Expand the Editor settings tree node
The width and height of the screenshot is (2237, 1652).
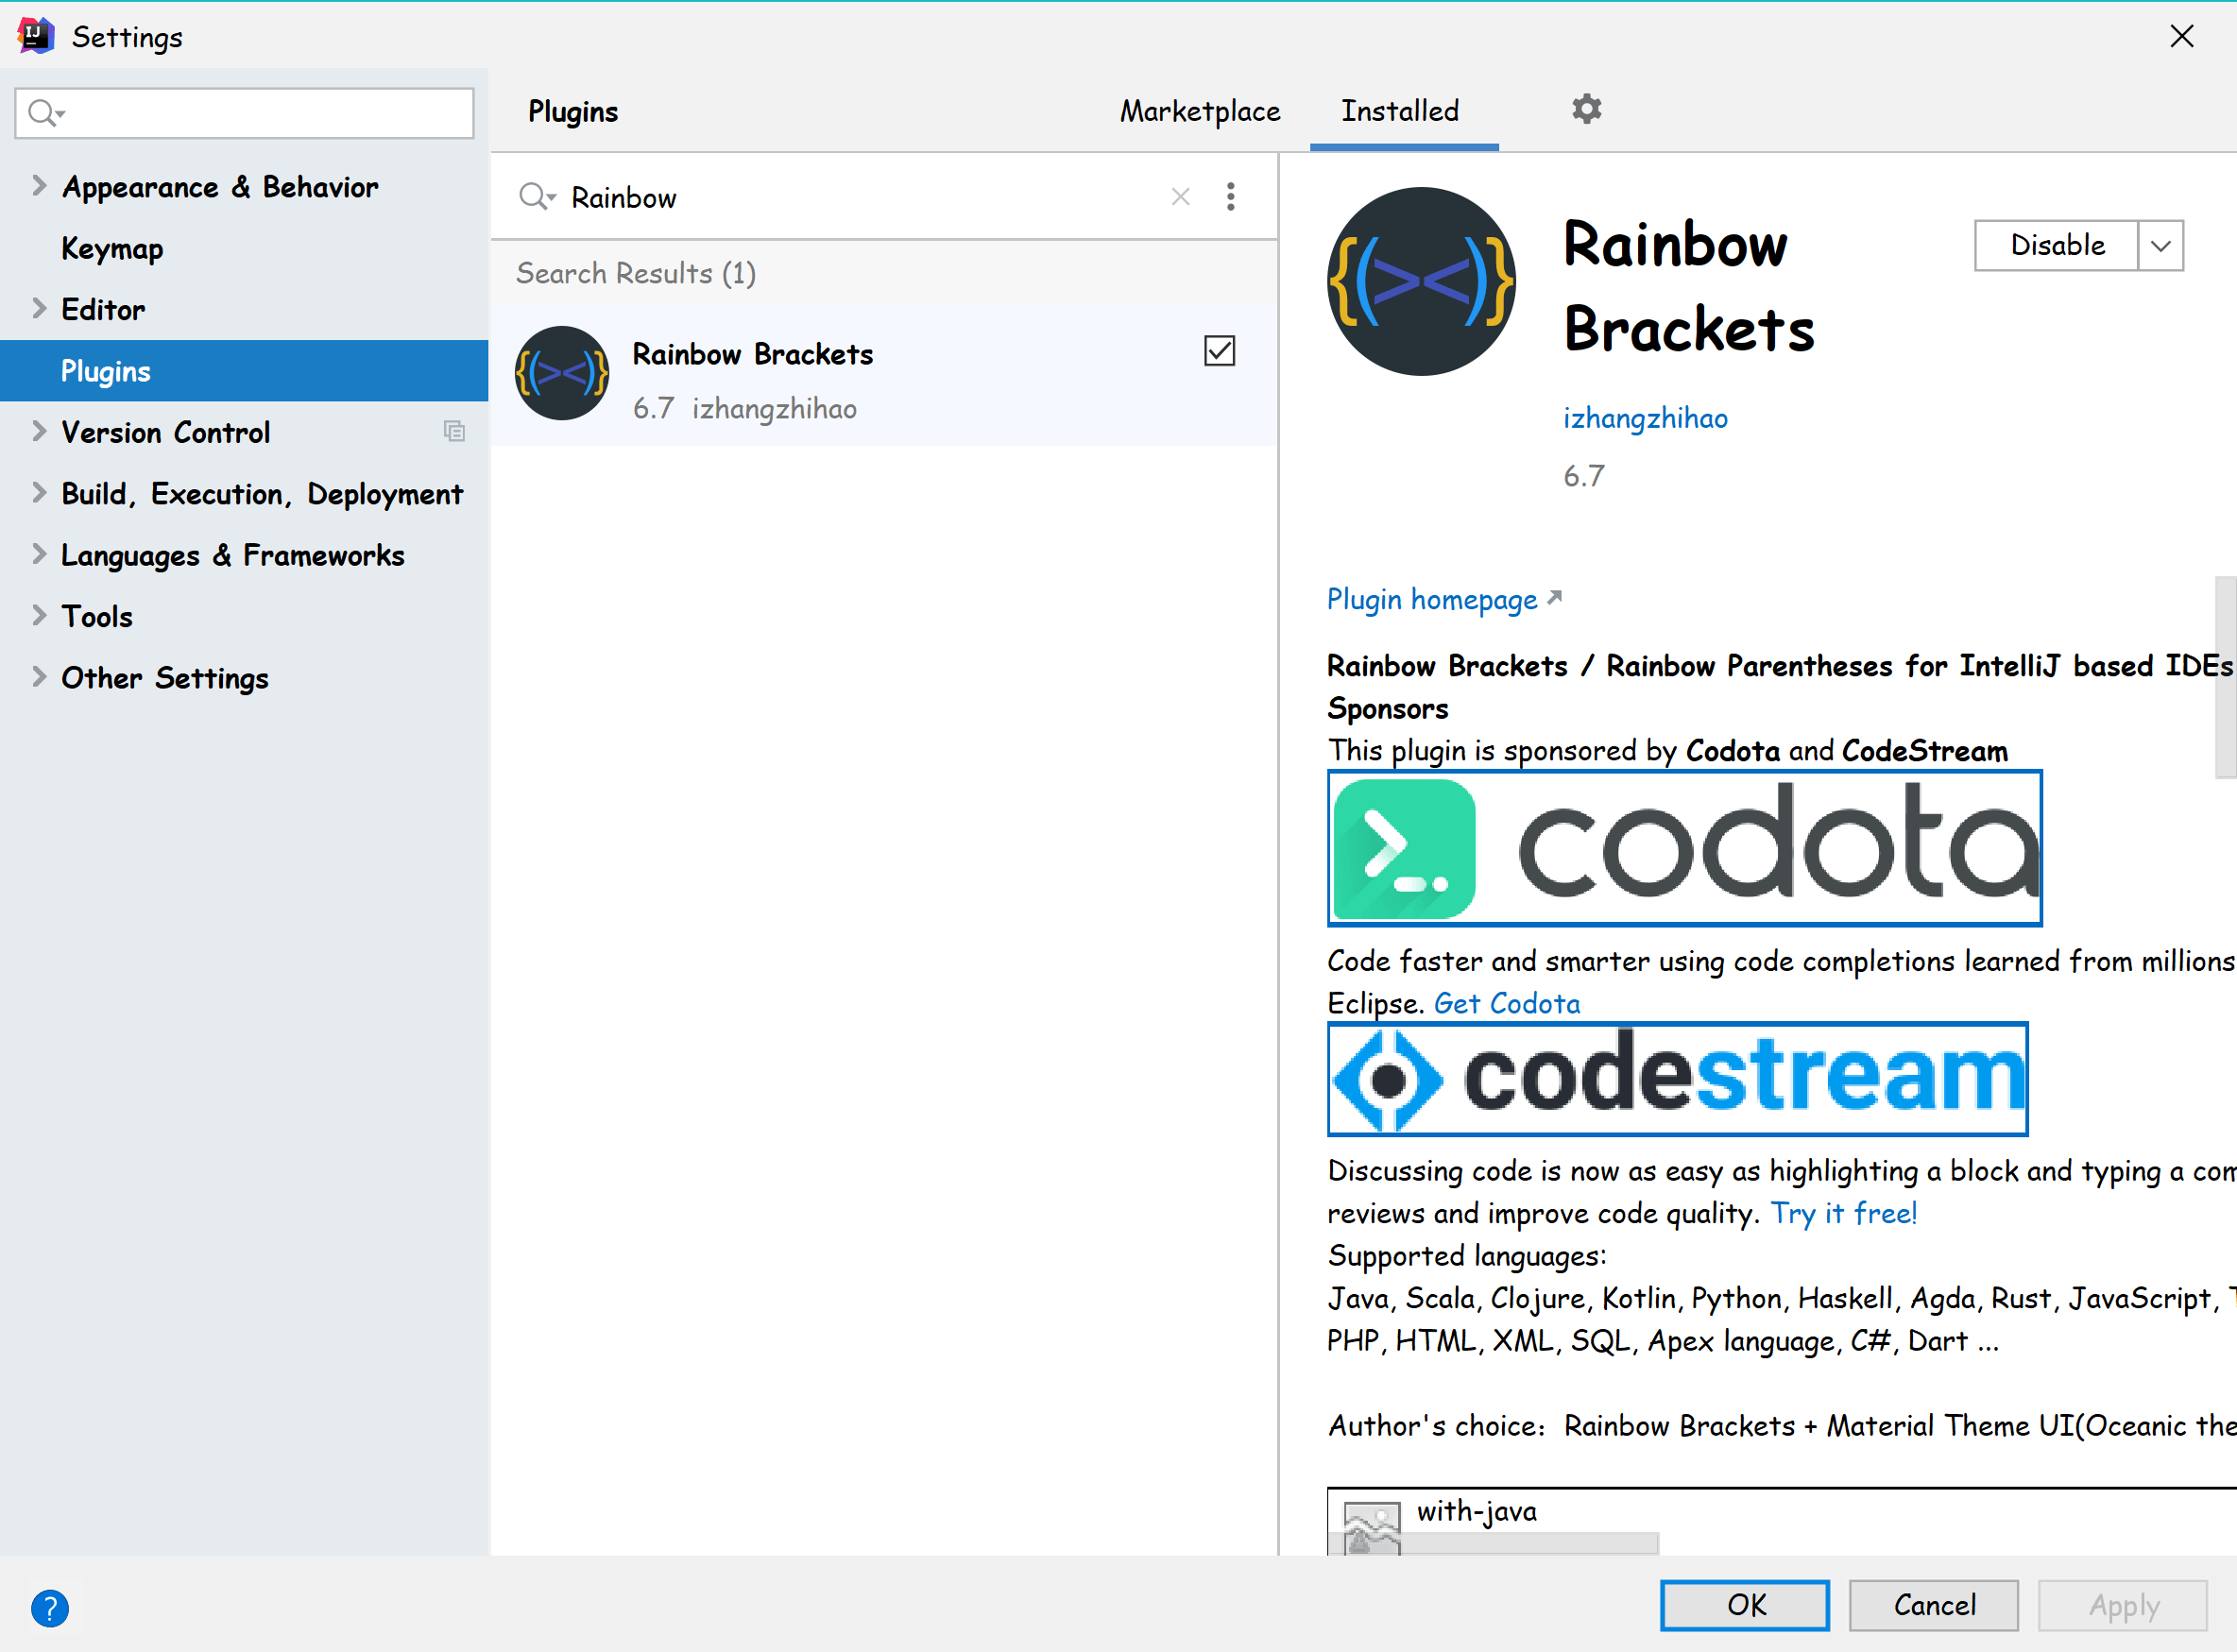pos(39,309)
